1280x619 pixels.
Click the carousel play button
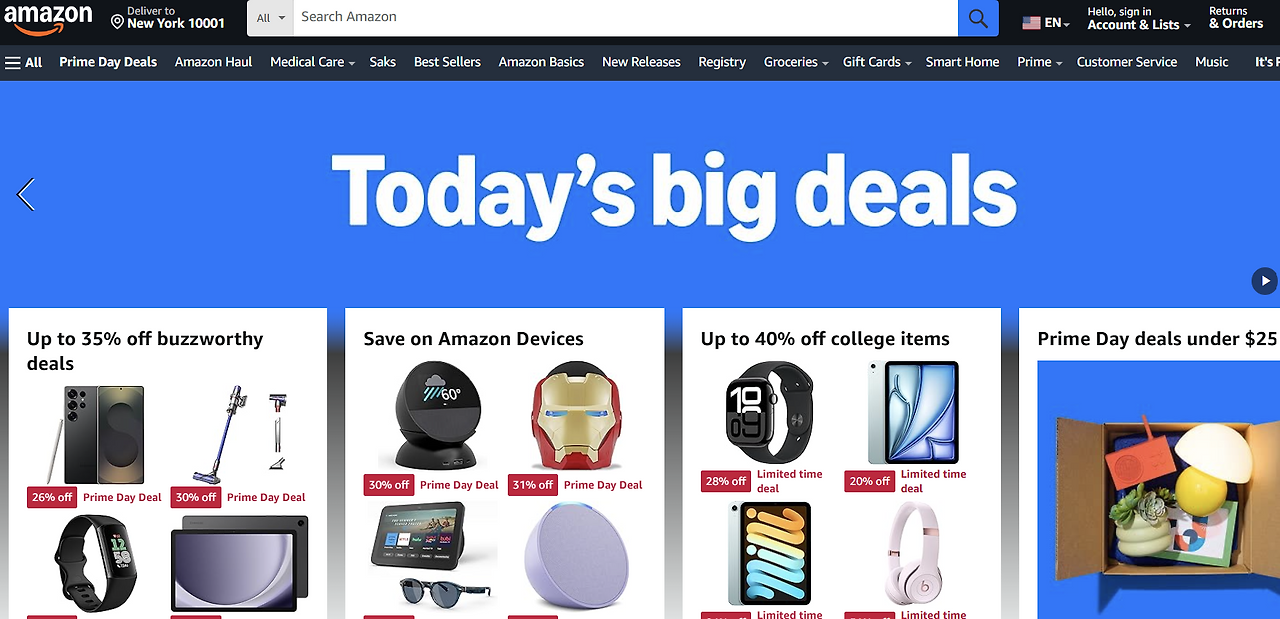(1264, 281)
